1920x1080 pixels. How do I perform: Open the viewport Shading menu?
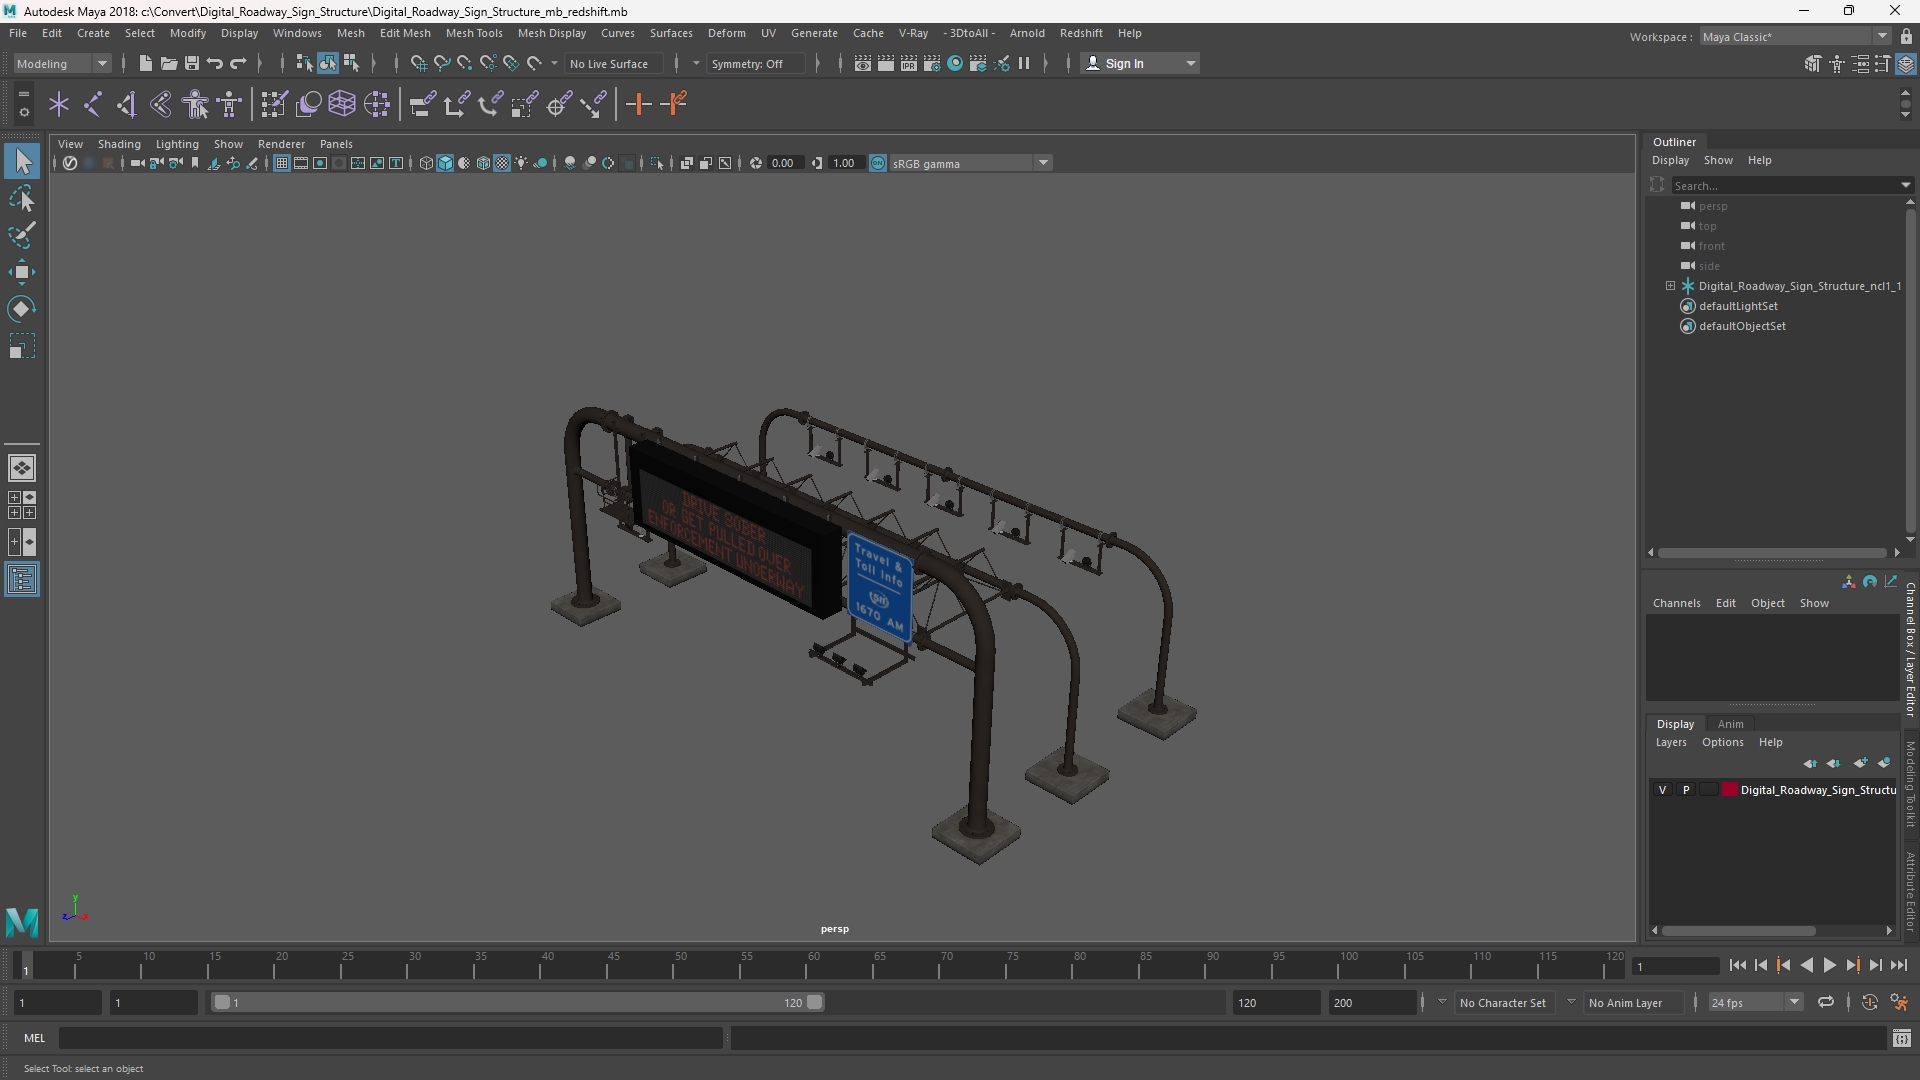tap(119, 144)
